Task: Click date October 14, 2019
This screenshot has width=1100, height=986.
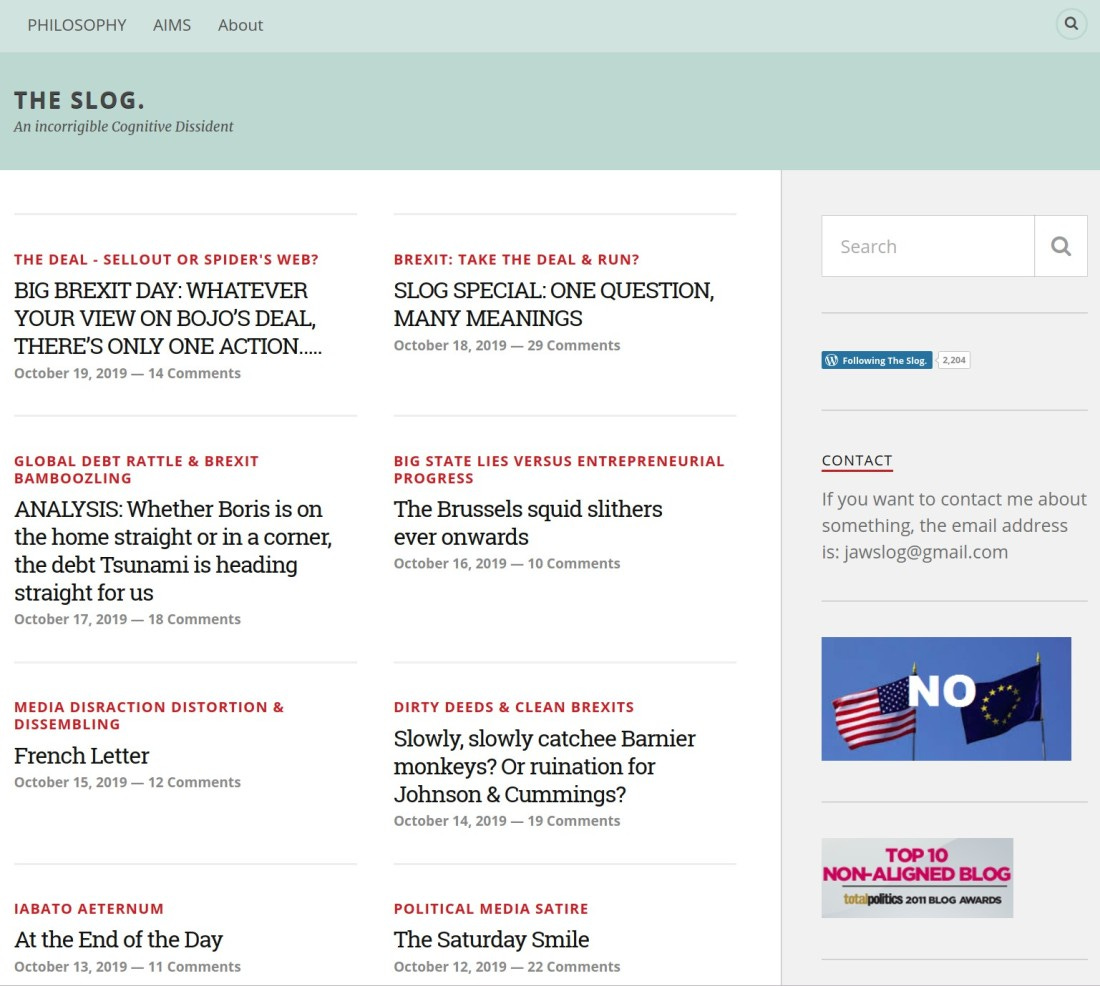Action: (450, 821)
